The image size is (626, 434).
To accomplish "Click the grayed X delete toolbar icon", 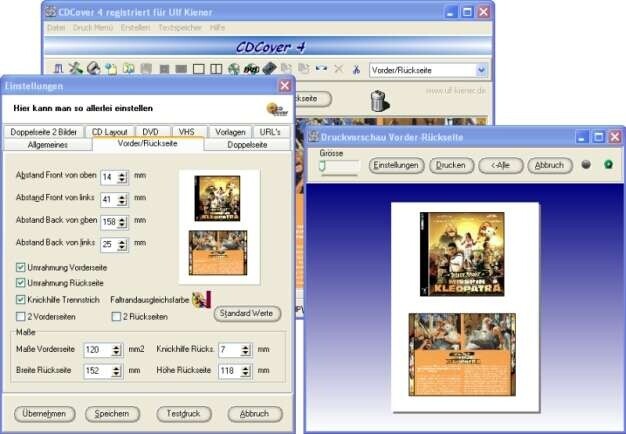I will [x=339, y=69].
